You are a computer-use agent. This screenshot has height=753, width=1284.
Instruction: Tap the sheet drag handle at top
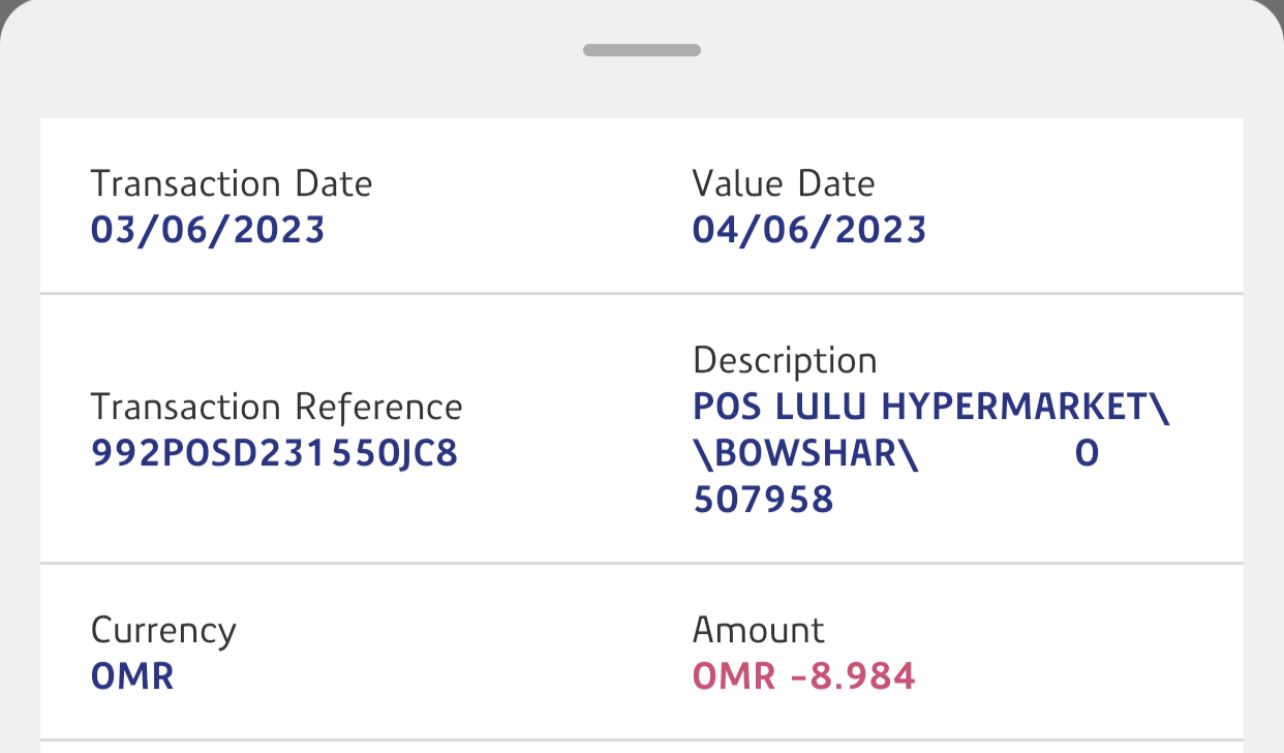(642, 50)
